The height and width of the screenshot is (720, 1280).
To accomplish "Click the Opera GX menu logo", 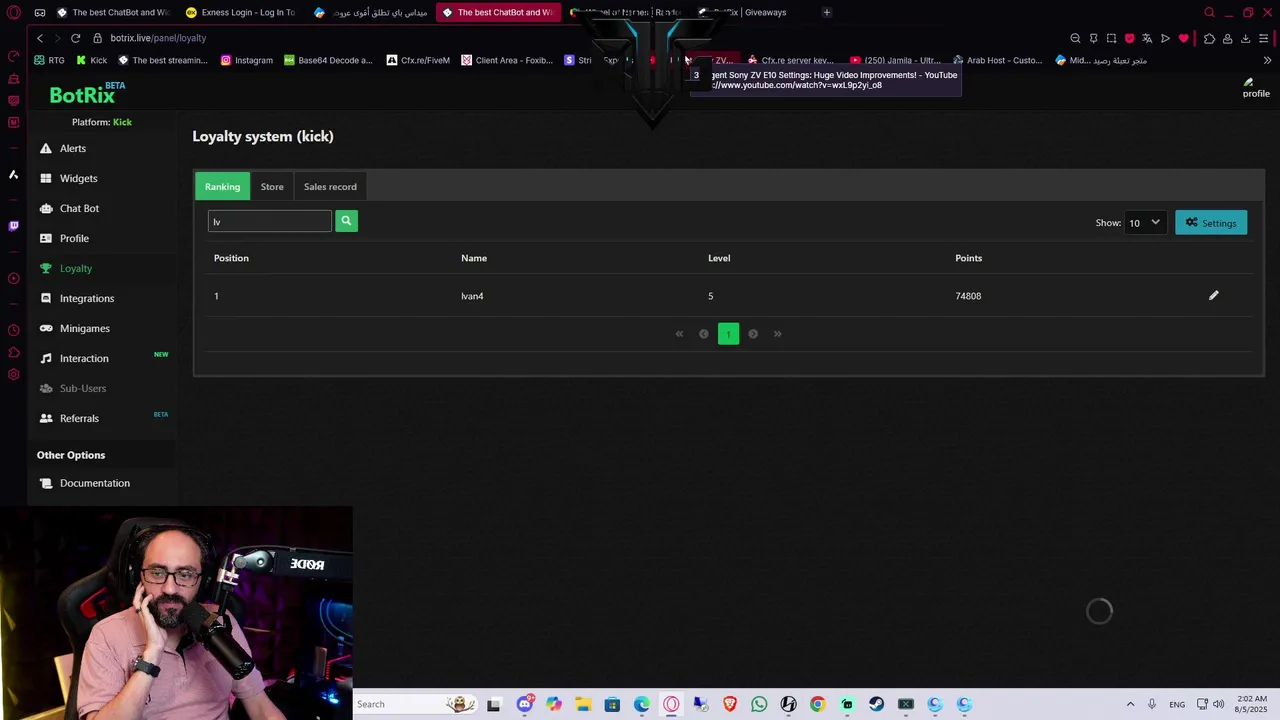I will pyautogui.click(x=13, y=12).
